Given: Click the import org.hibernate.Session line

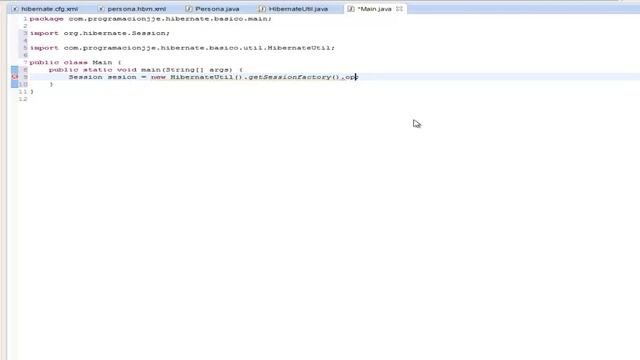Looking at the screenshot, I should click(x=100, y=33).
